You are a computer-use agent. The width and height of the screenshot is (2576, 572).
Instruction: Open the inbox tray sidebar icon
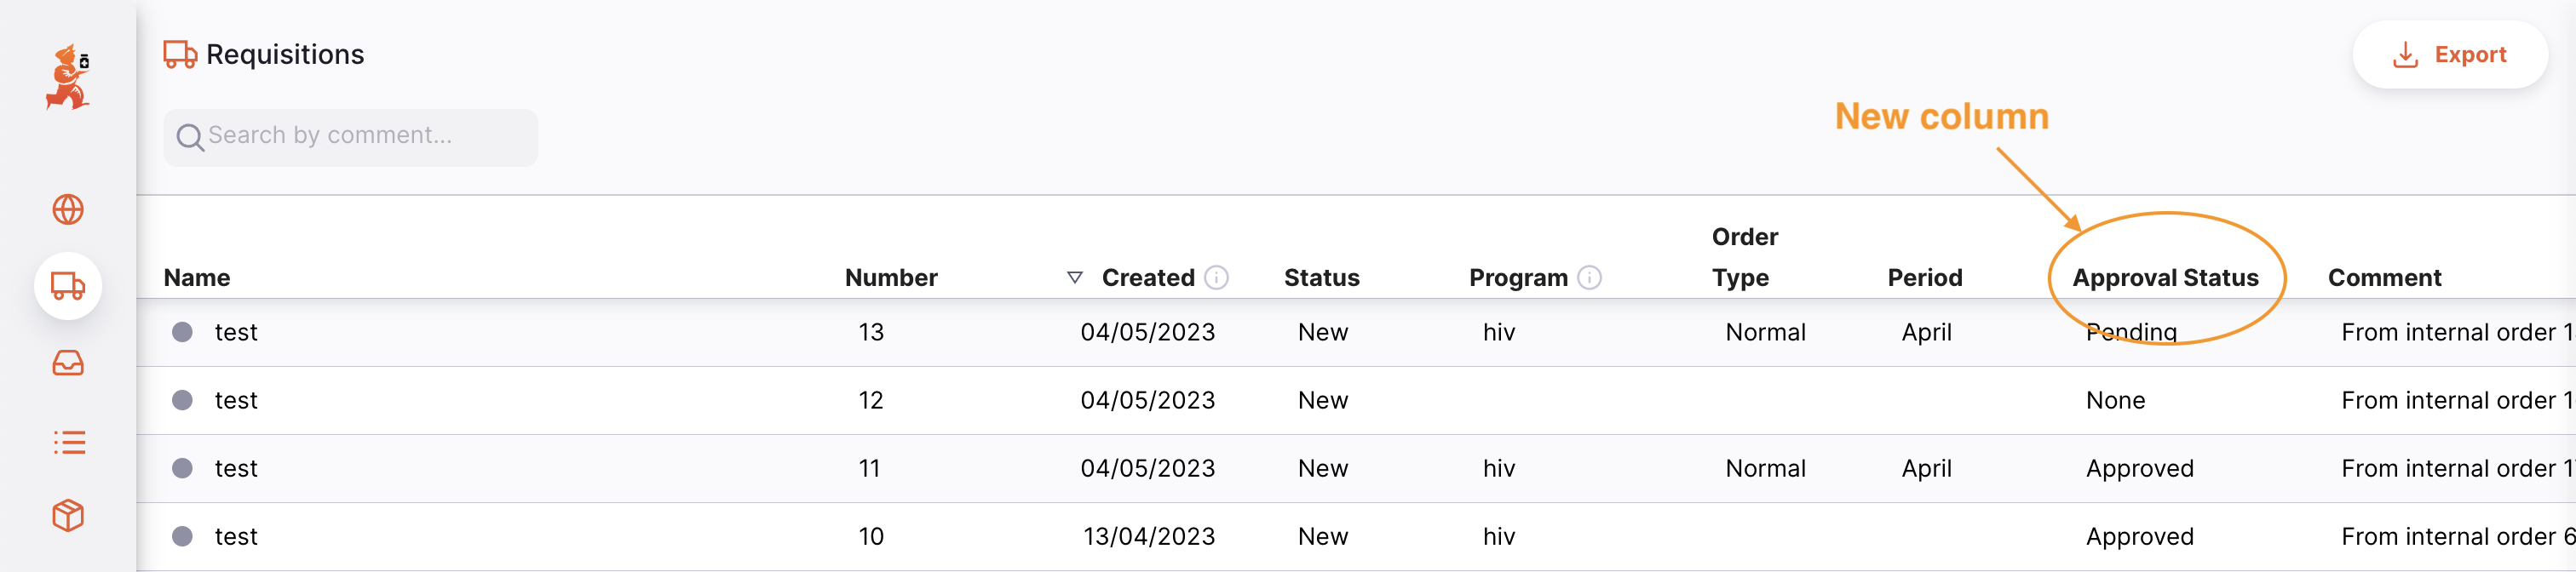(x=68, y=363)
